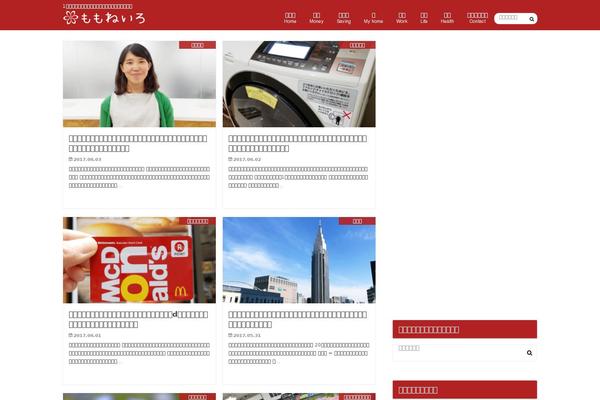Screen dimensions: 600x400
Task: Click the category tag on washing machine card
Action: [x=357, y=45]
